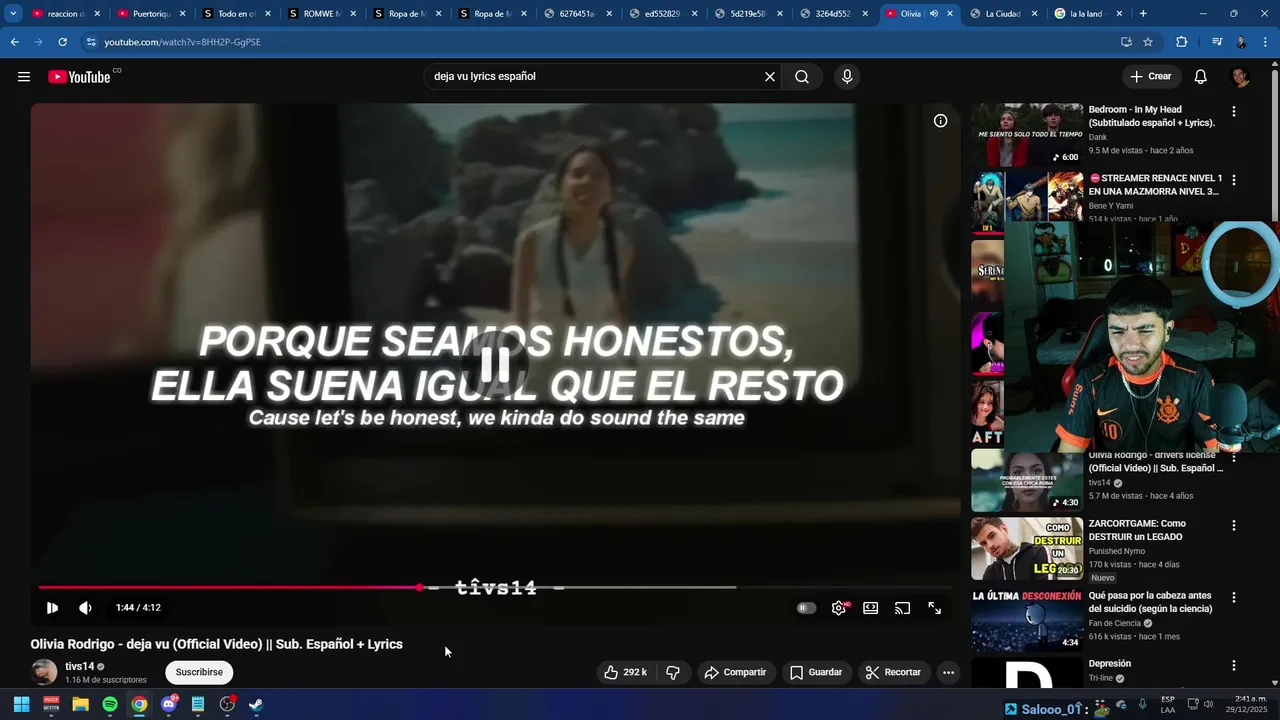The width and height of the screenshot is (1280, 720).
Task: Open options for the 'Qué pasa por la cabeza' video
Action: pos(1233,598)
